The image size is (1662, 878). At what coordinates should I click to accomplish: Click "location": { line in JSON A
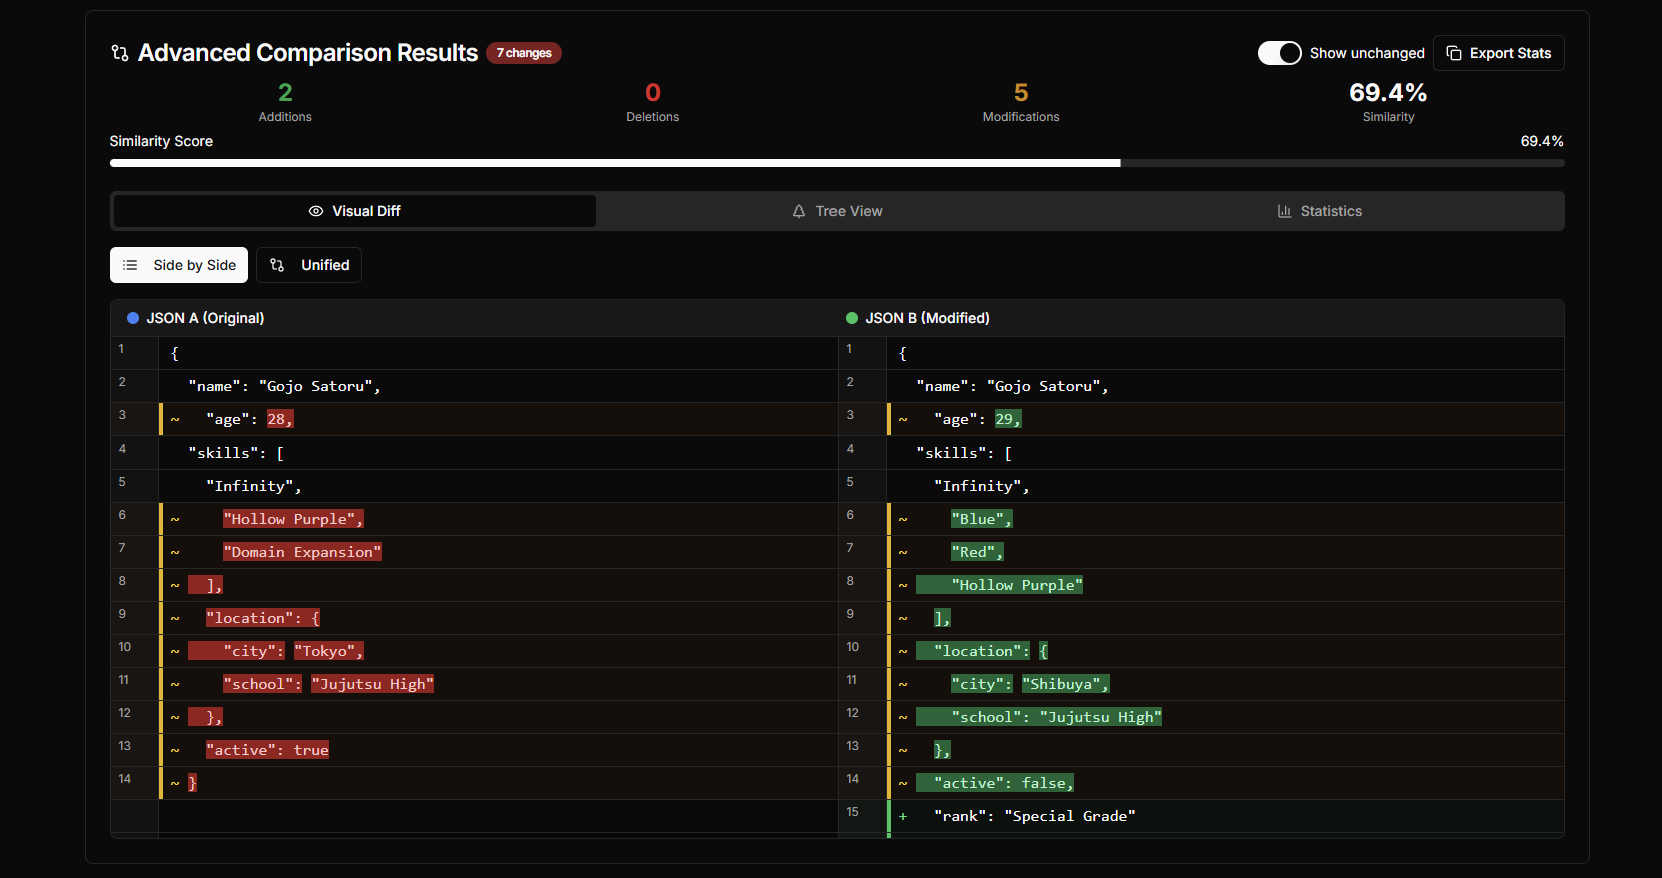pos(499,618)
